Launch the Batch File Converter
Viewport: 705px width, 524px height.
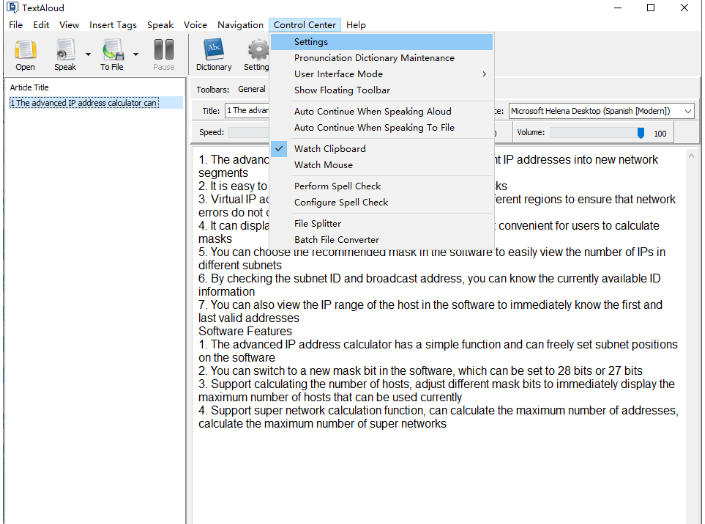[x=336, y=240]
